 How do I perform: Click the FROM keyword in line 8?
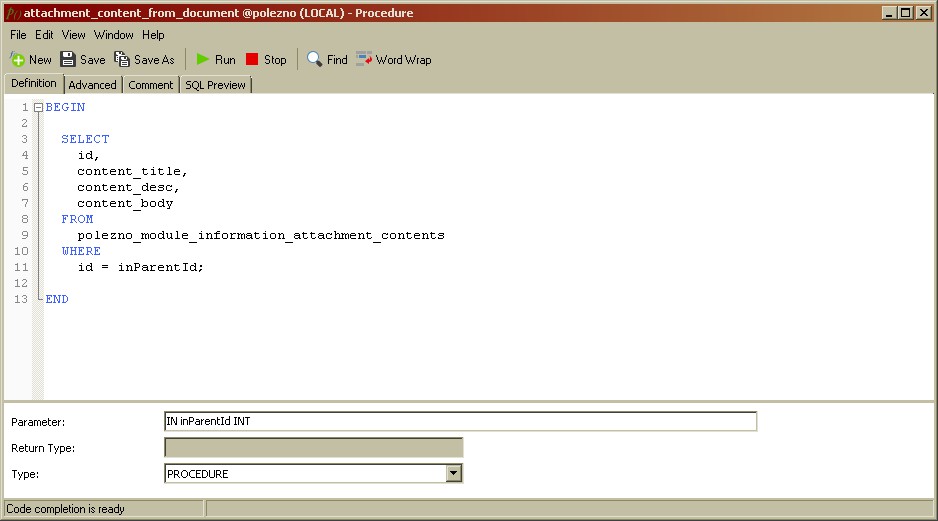77,220
